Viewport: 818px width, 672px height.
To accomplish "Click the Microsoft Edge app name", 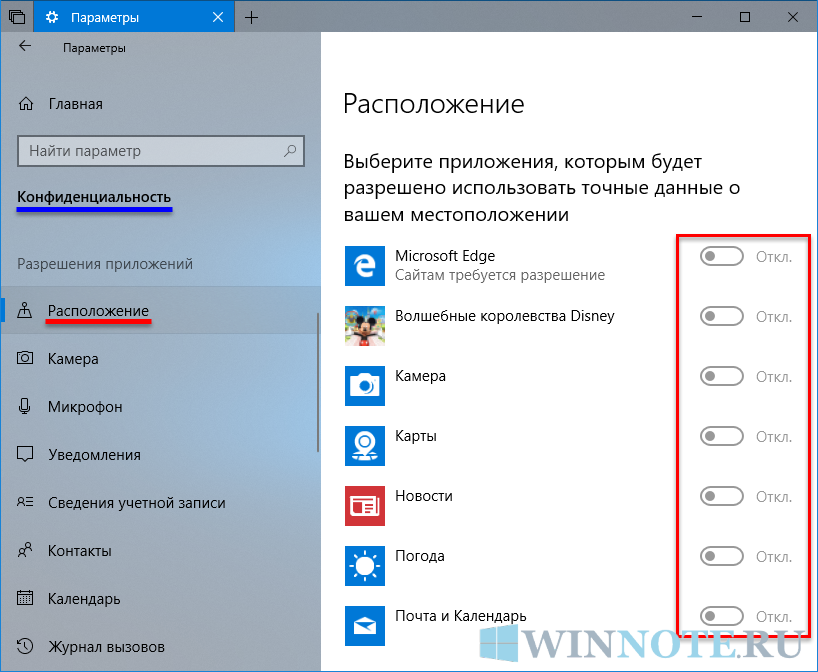I will [444, 256].
